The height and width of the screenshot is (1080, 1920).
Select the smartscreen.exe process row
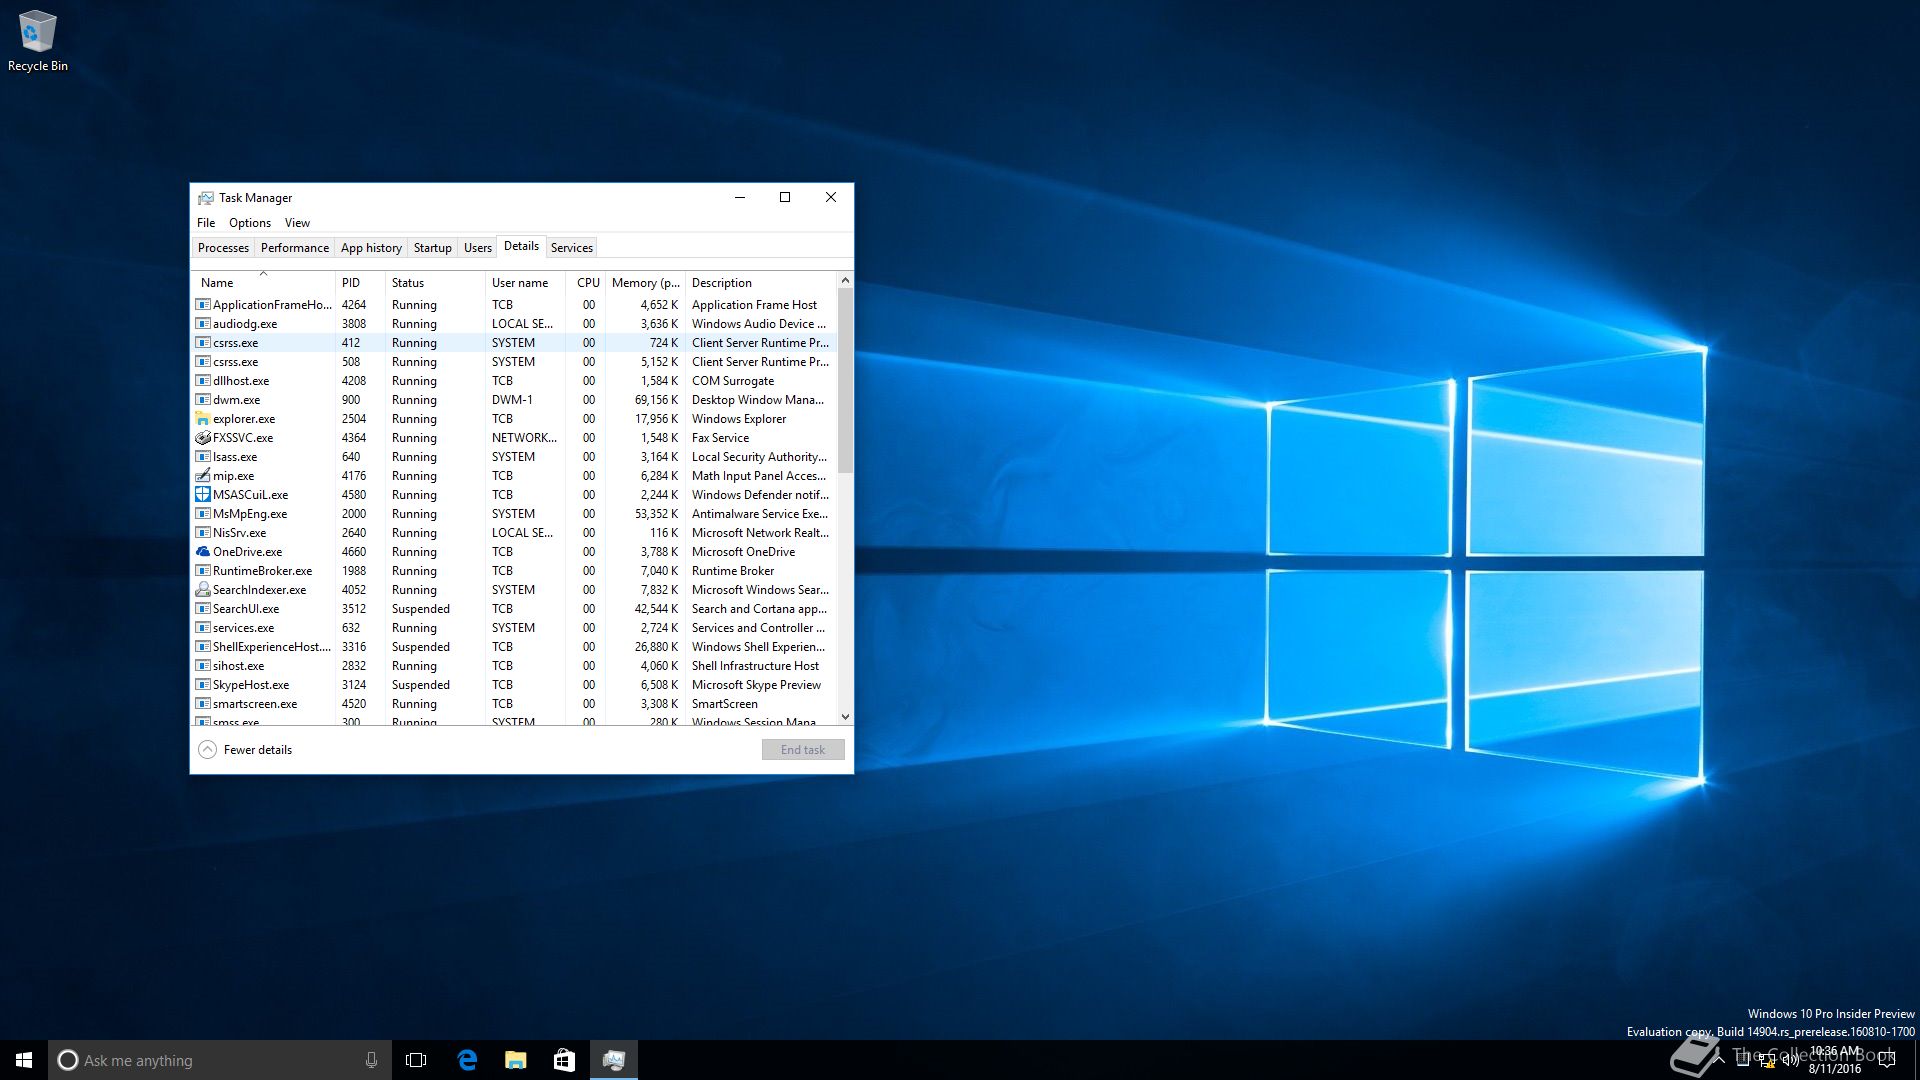514,704
